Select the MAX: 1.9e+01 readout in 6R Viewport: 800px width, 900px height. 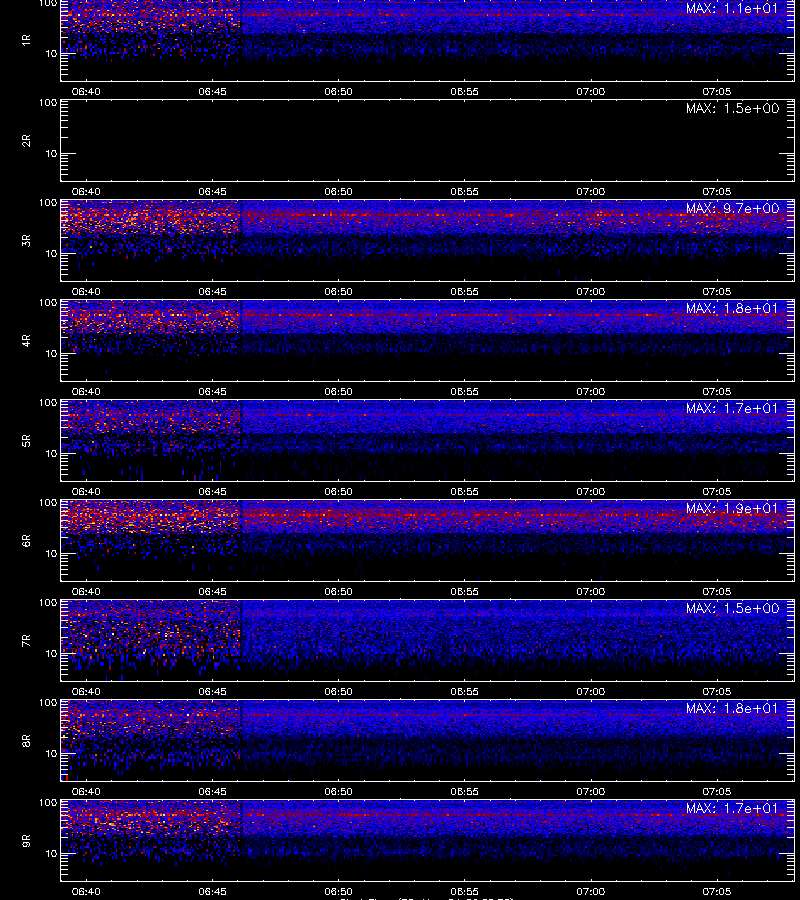[x=732, y=508]
